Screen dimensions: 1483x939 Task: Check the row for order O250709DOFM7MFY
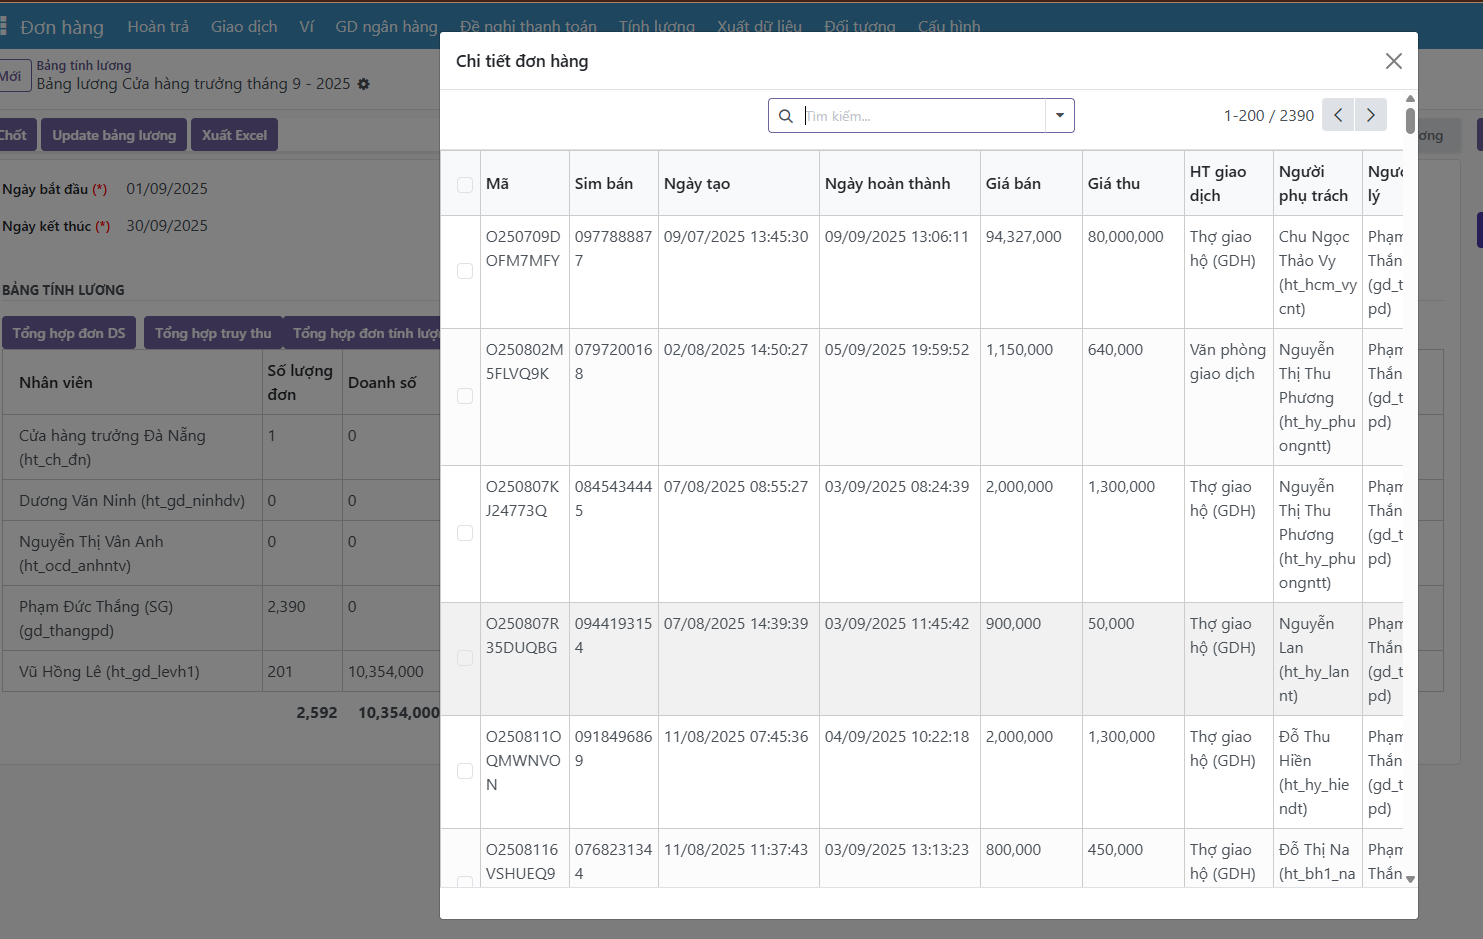click(x=465, y=271)
